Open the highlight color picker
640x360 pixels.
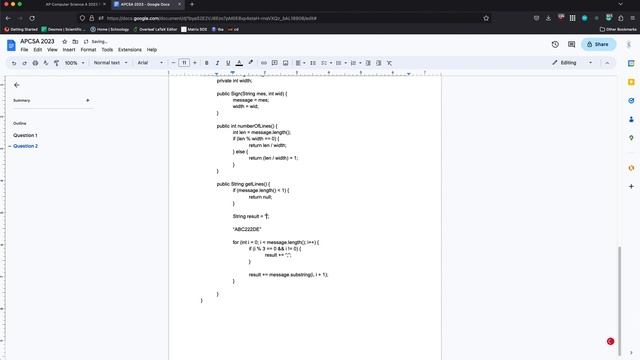click(x=251, y=63)
